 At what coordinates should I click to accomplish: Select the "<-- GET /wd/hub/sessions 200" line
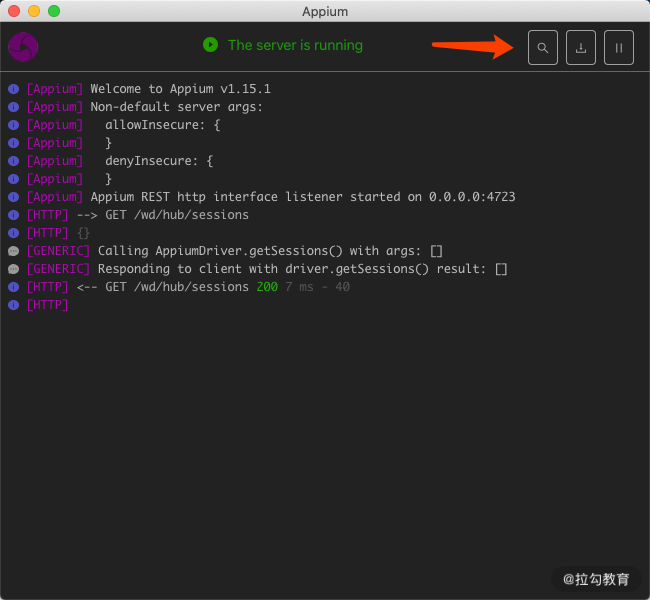pyautogui.click(x=188, y=287)
